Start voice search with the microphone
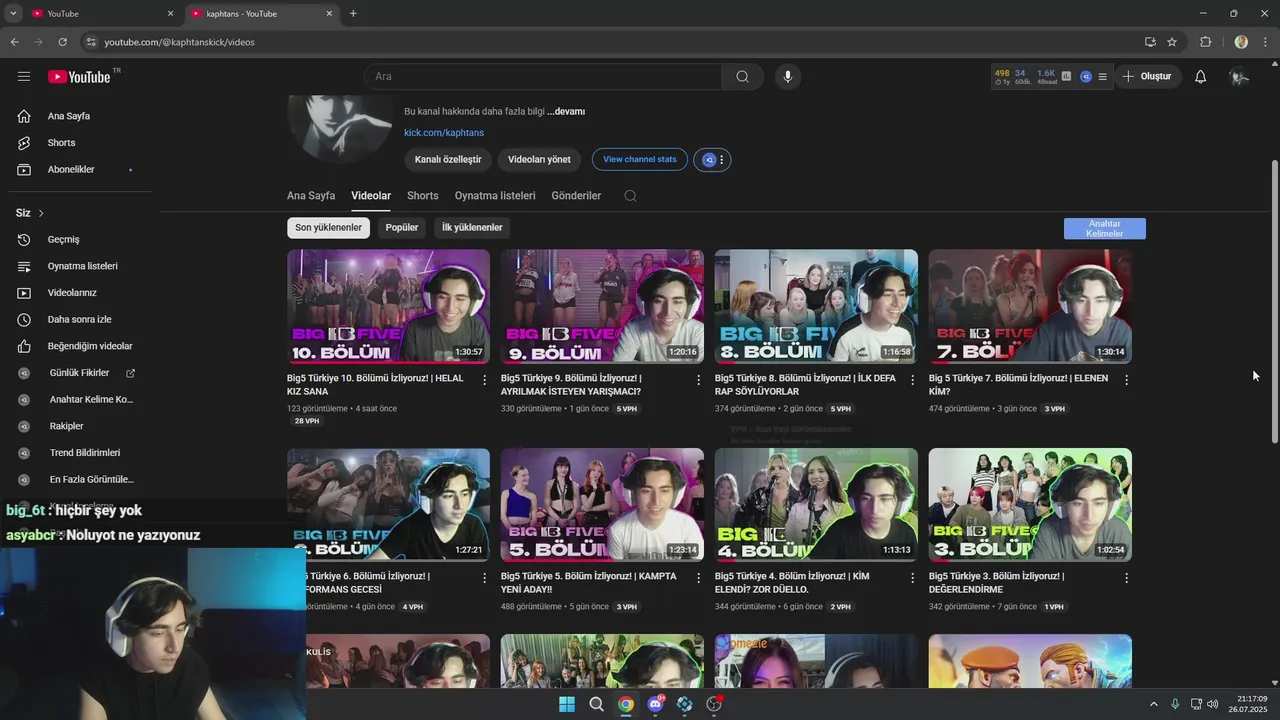The width and height of the screenshot is (1280, 720). (x=788, y=77)
